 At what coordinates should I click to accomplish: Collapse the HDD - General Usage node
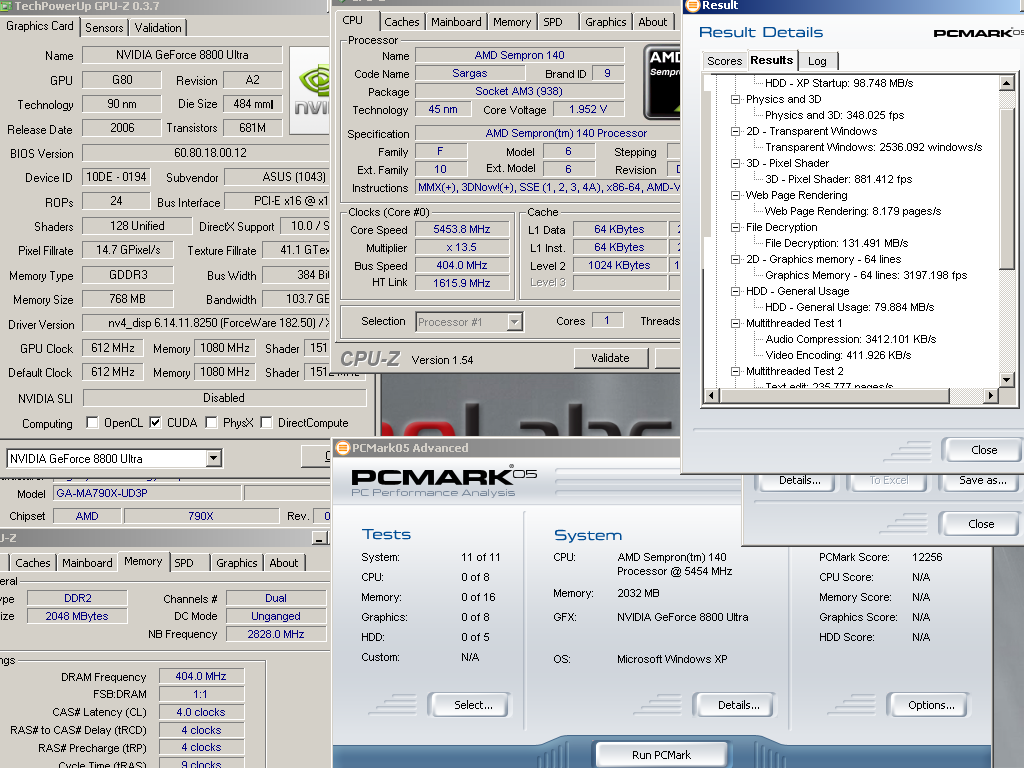pos(735,291)
